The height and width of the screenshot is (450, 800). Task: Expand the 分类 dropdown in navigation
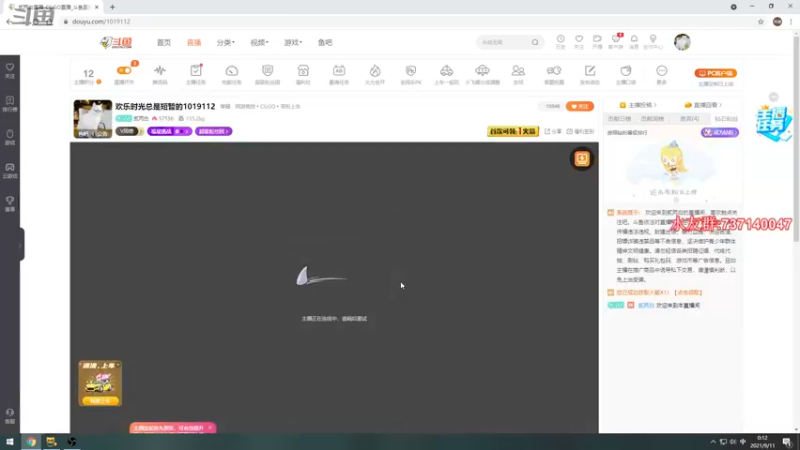click(x=226, y=42)
